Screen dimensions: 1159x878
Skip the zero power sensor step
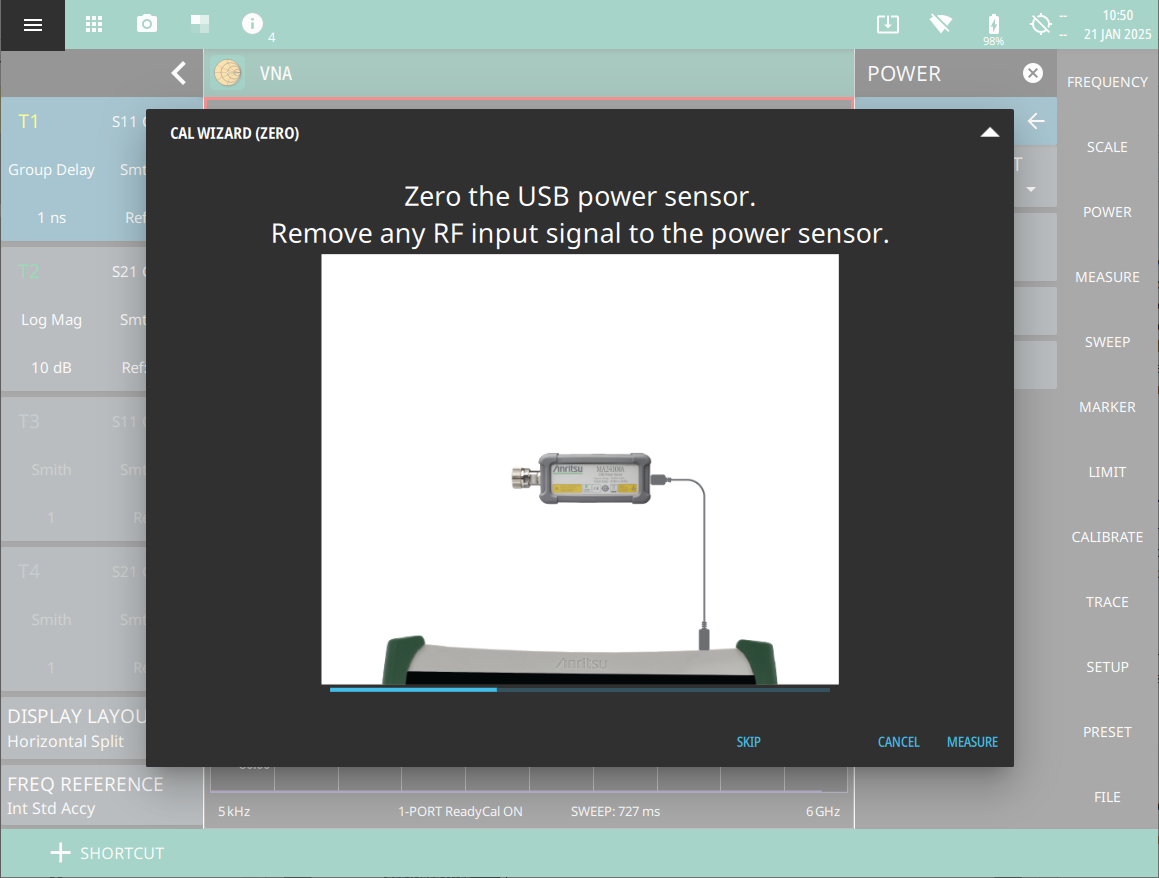(x=748, y=742)
